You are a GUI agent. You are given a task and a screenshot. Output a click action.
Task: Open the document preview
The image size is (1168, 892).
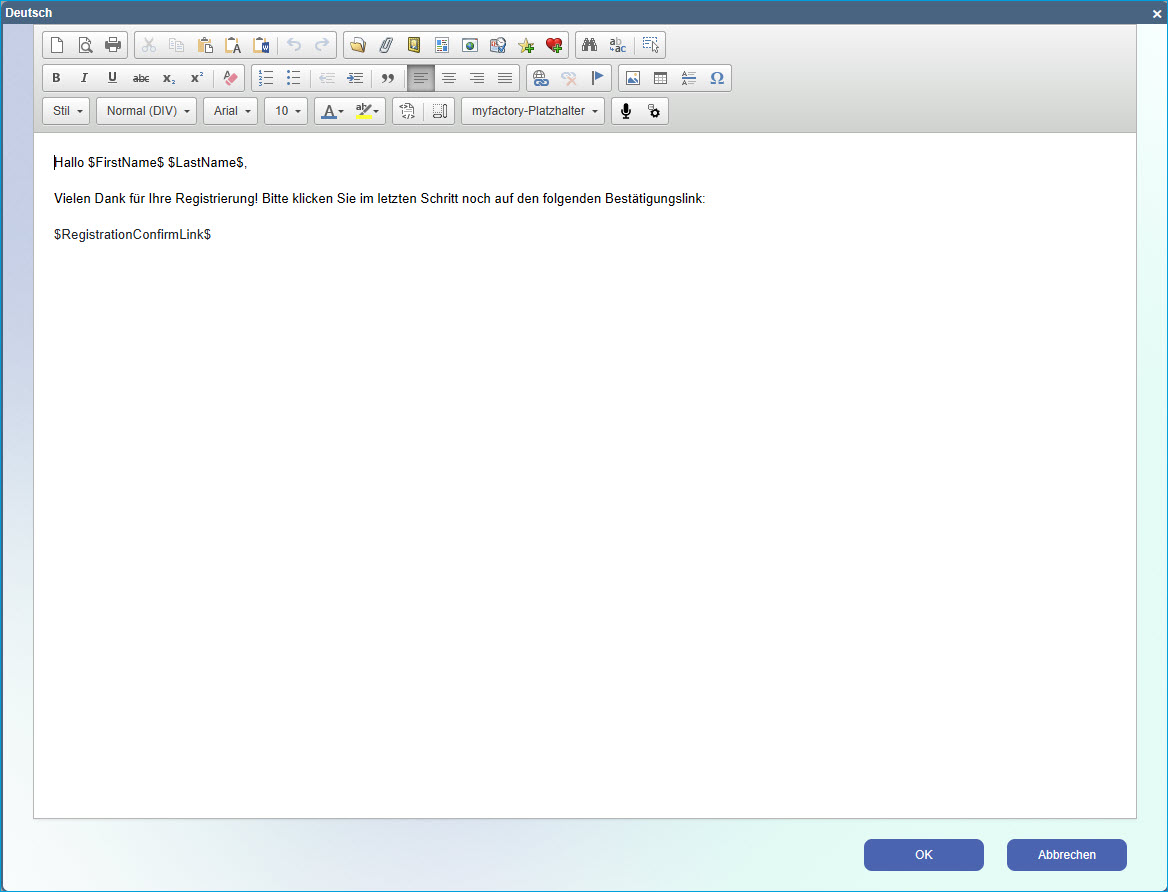(85, 45)
